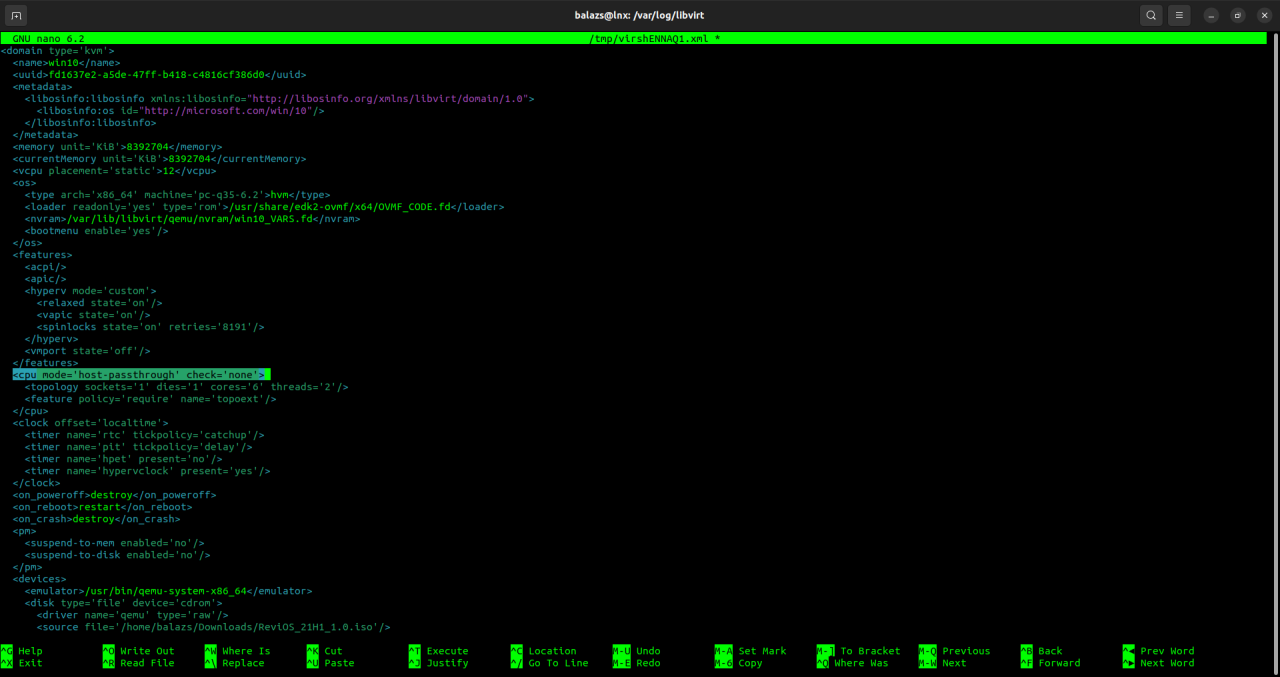Image resolution: width=1280 pixels, height=677 pixels.
Task: Click the vapic state='on' line
Action: [93, 315]
